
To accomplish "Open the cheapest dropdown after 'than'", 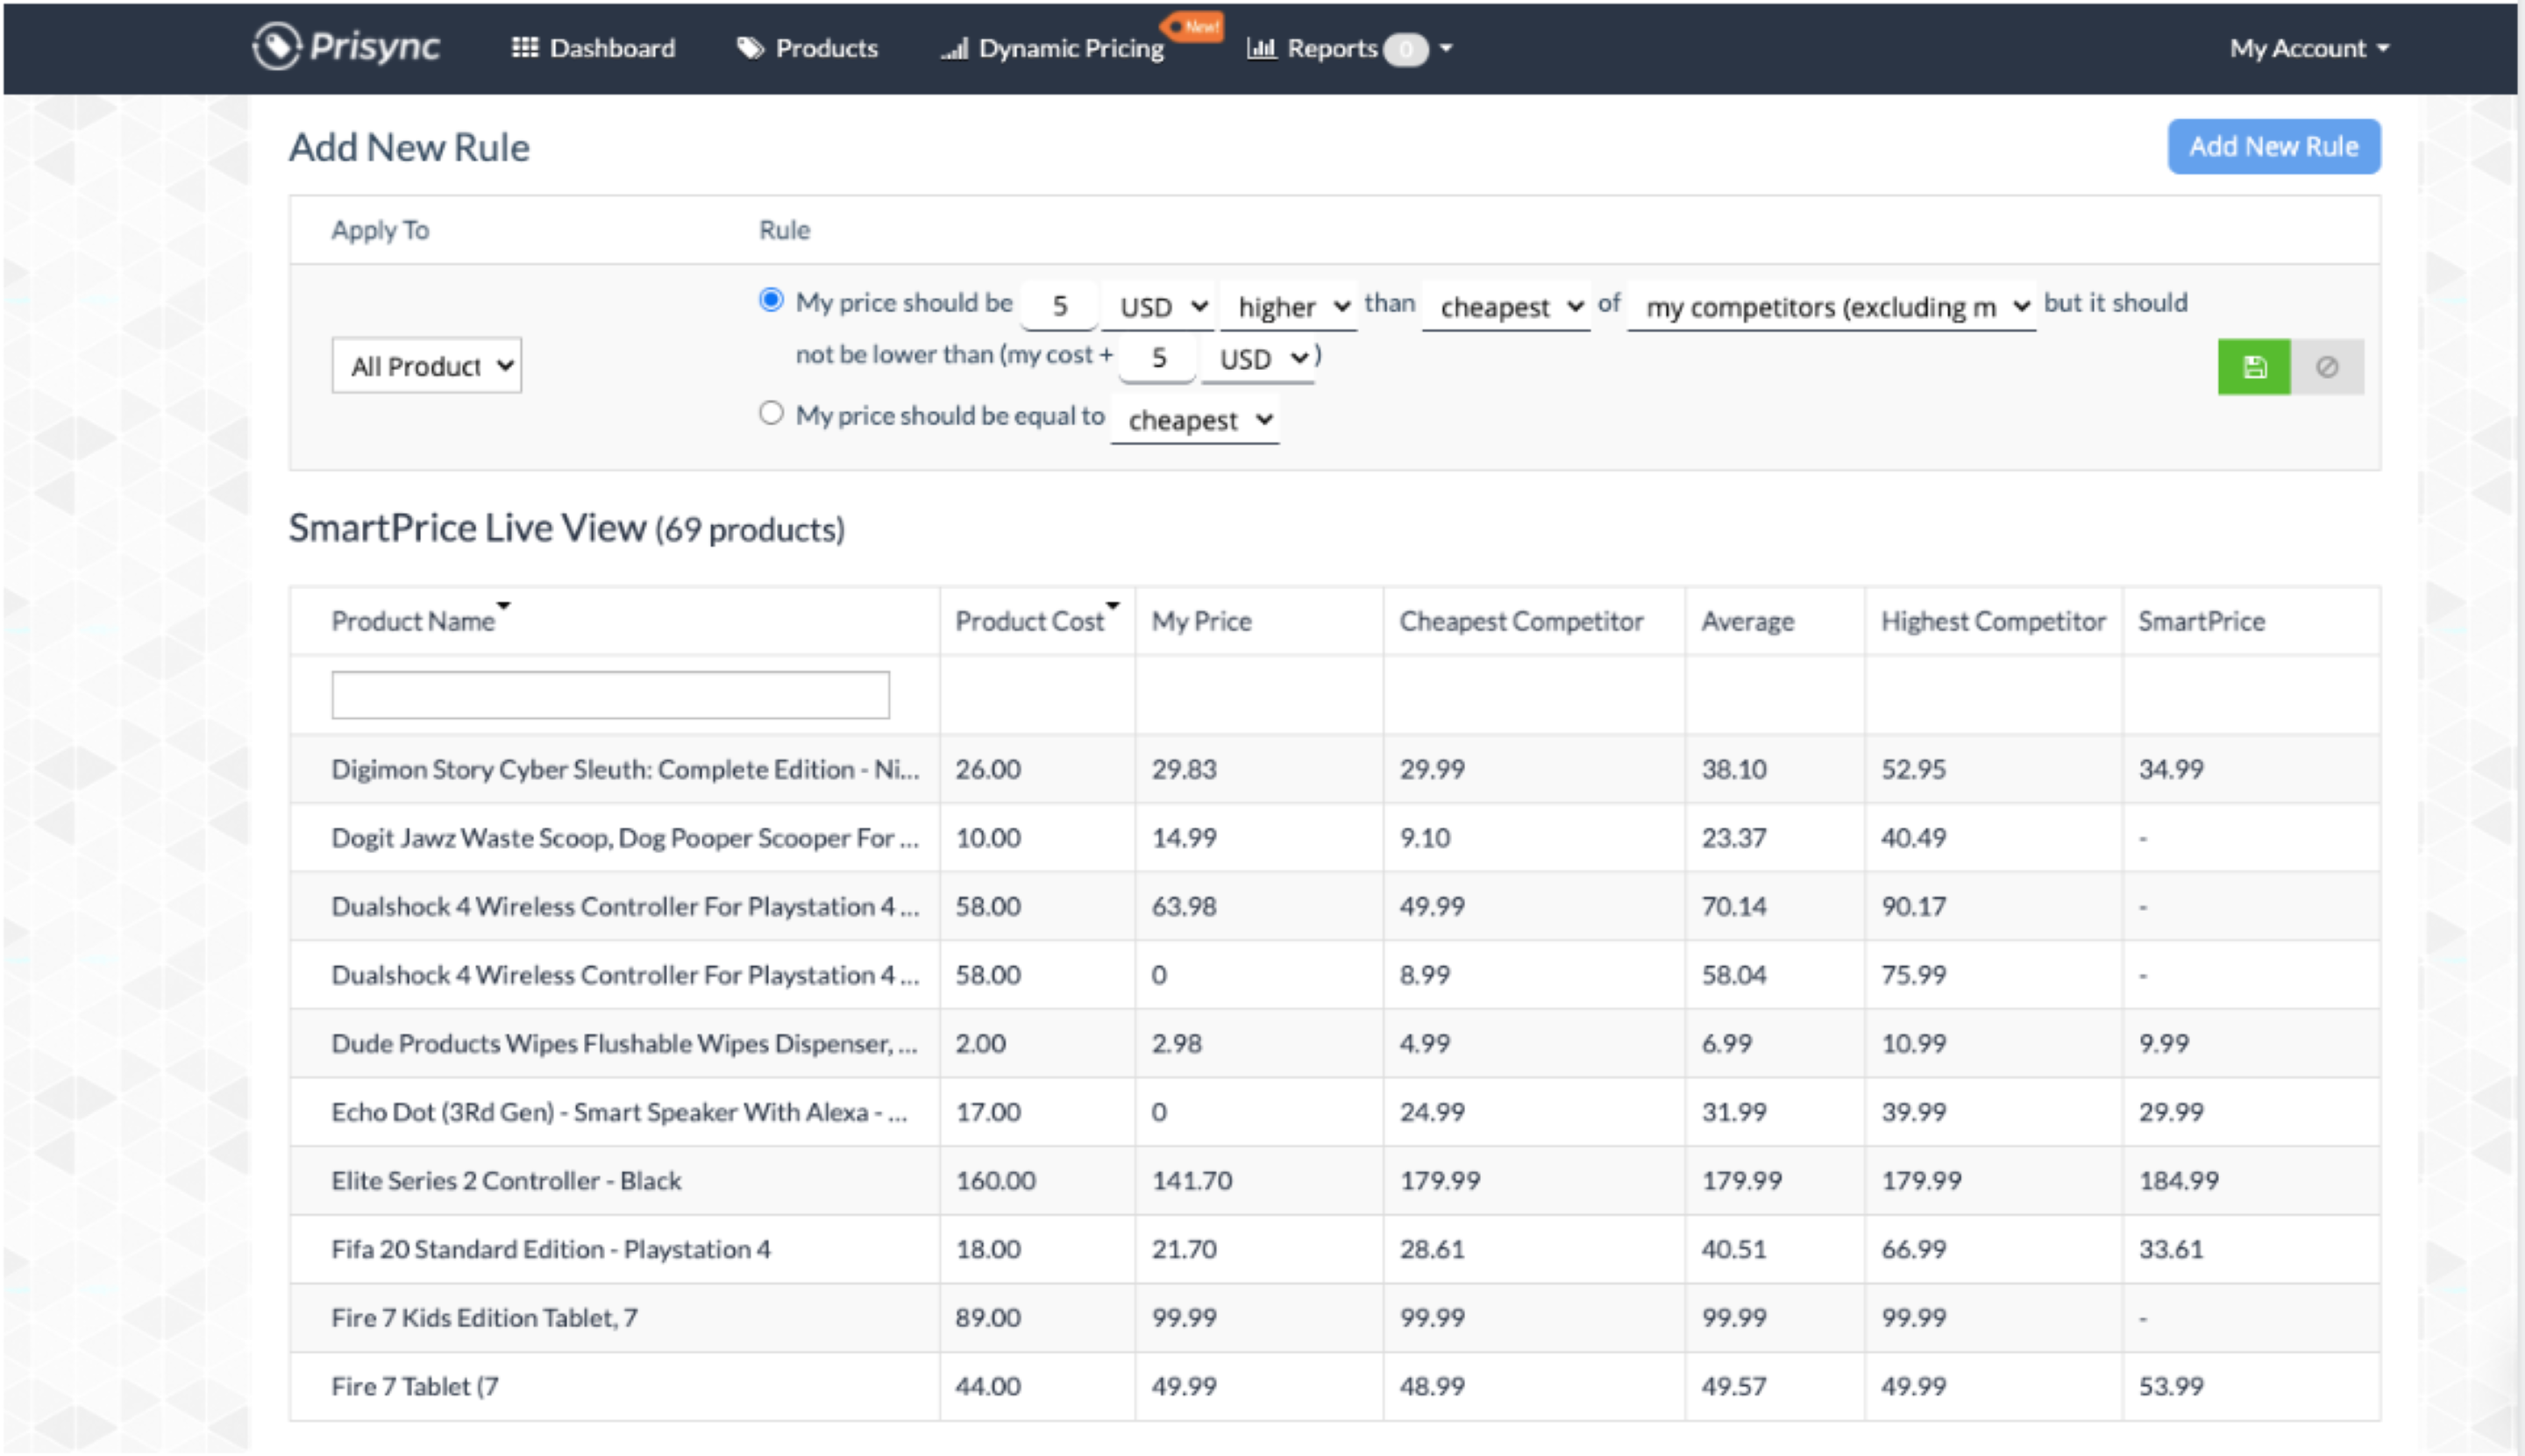I will (x=1506, y=306).
